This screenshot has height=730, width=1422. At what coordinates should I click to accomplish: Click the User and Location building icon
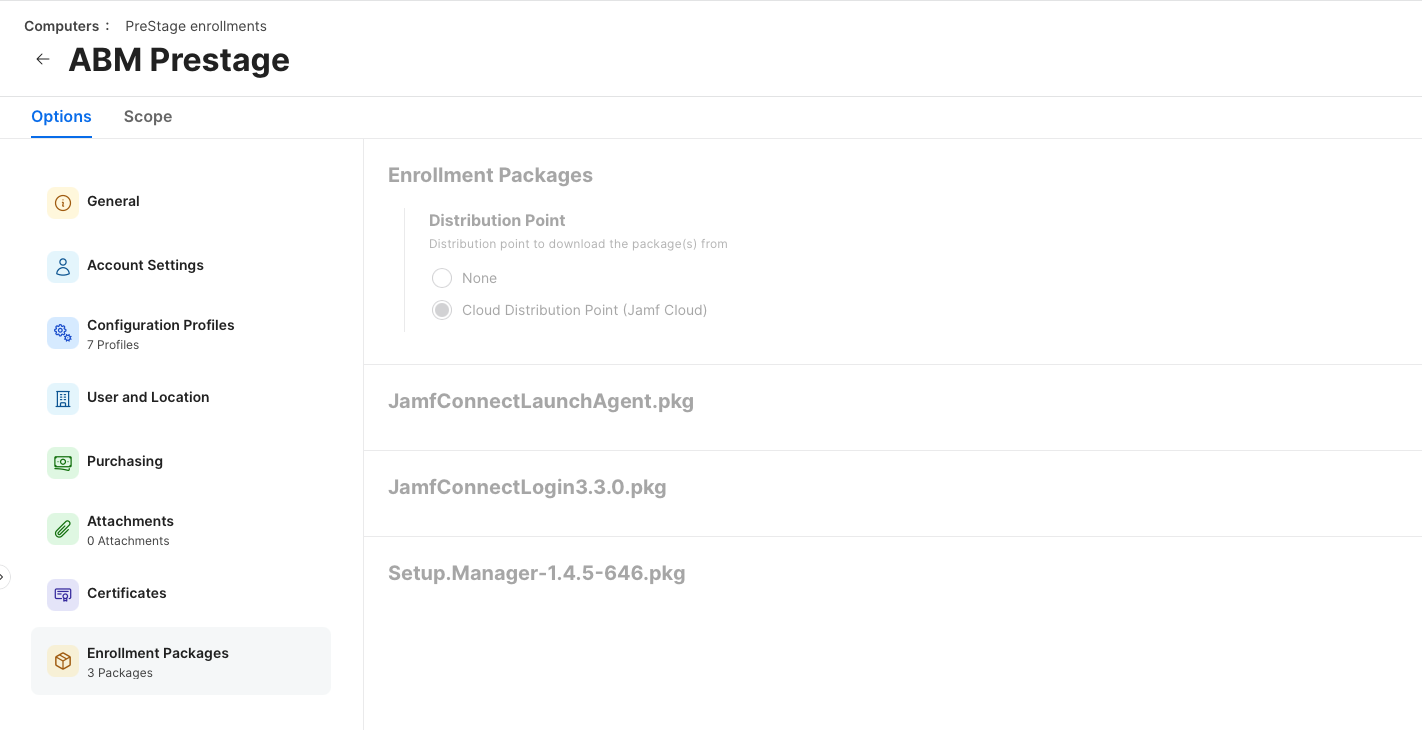(x=63, y=399)
